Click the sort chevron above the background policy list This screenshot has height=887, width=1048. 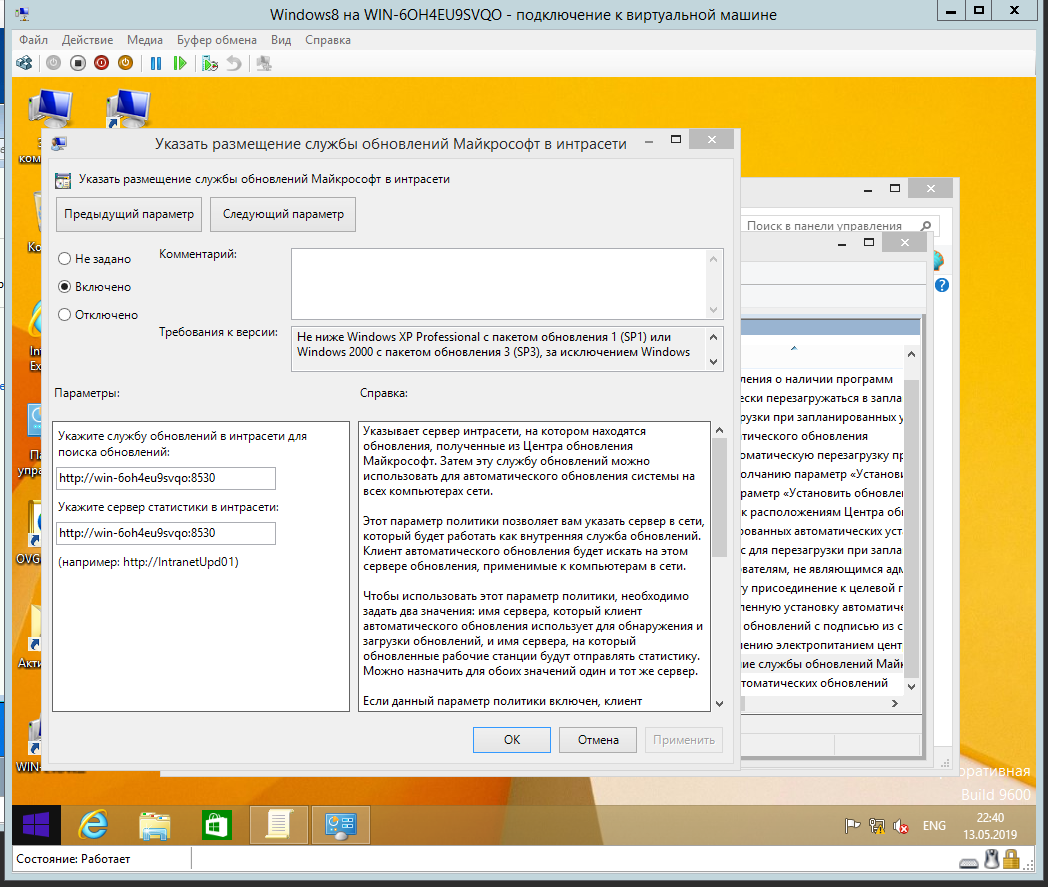pyautogui.click(x=794, y=348)
